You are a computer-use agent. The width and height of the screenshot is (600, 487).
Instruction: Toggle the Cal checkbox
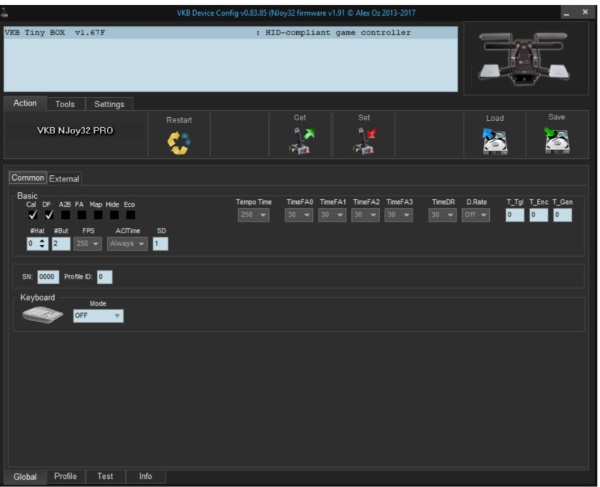(33, 215)
